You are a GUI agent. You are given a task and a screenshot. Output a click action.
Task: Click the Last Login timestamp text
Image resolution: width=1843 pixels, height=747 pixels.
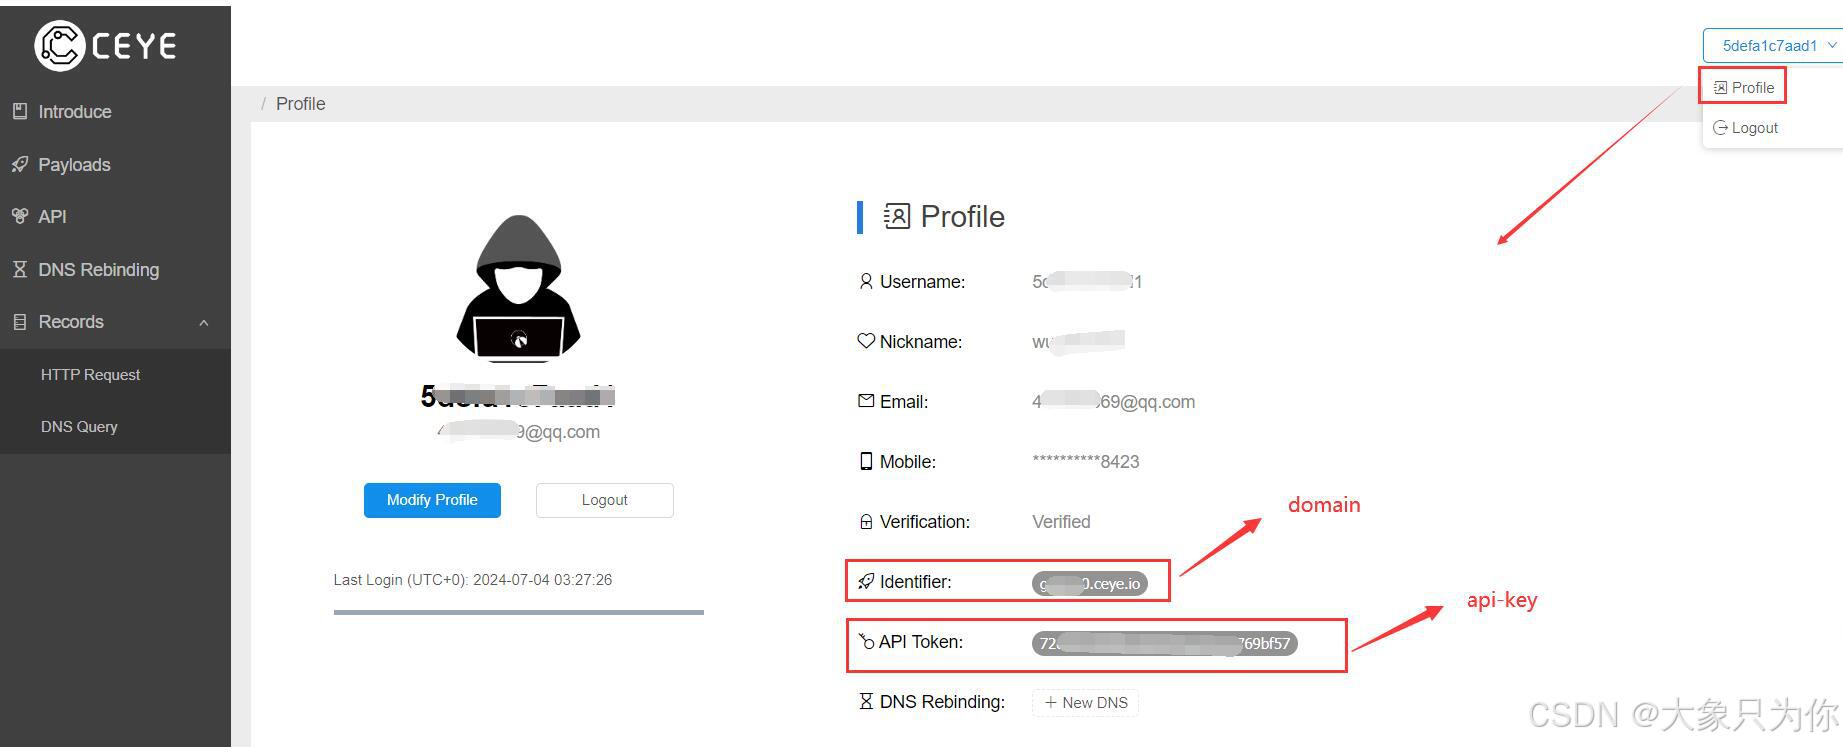click(x=473, y=580)
